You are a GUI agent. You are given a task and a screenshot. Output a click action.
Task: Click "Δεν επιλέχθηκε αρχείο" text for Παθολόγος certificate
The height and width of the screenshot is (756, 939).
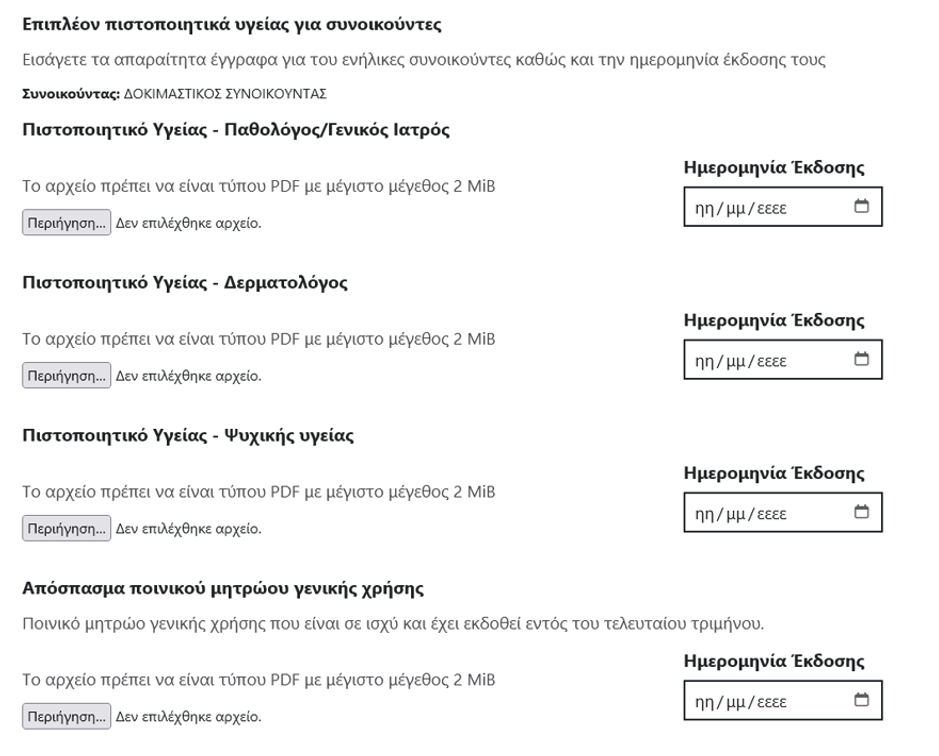[x=188, y=223]
